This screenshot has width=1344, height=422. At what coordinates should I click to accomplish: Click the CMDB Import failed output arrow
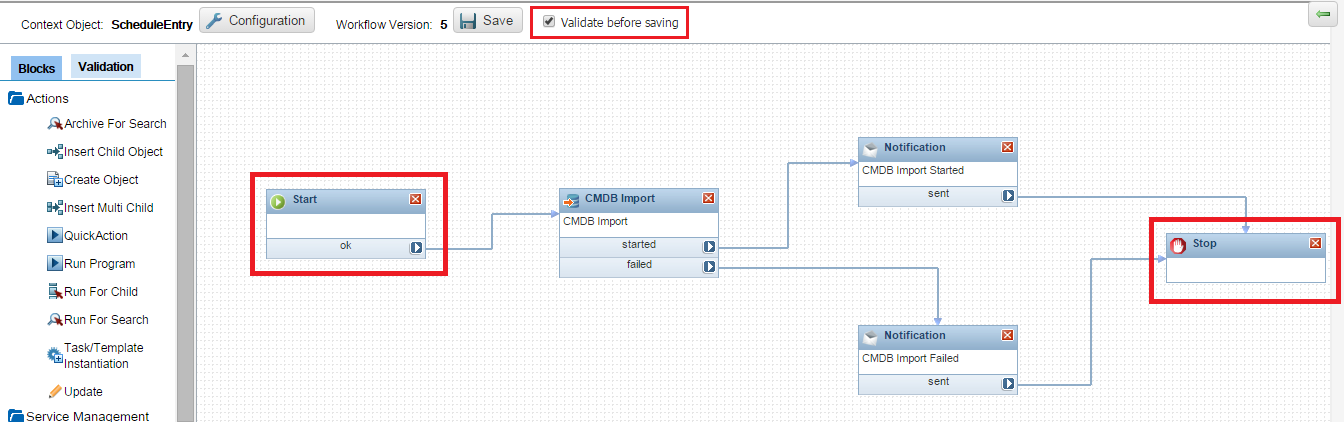tap(708, 266)
